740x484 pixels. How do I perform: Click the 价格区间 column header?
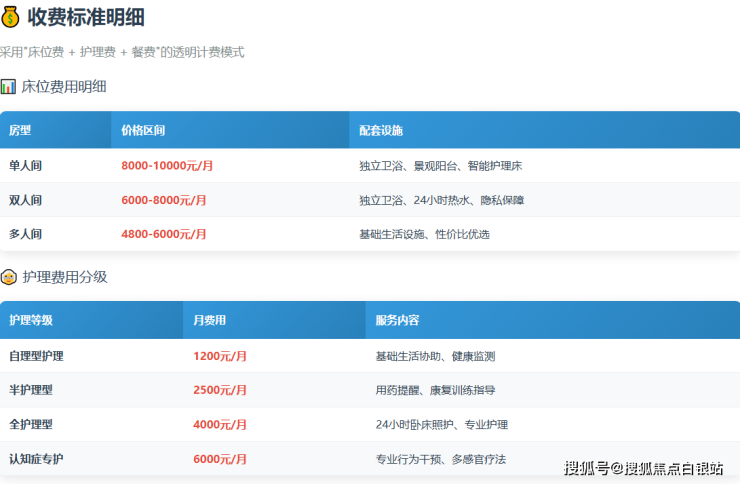pos(143,130)
